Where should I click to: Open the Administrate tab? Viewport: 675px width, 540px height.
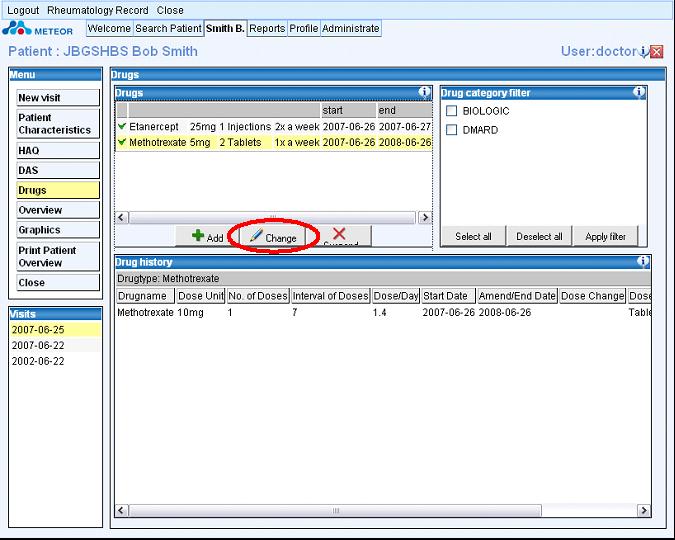point(350,28)
